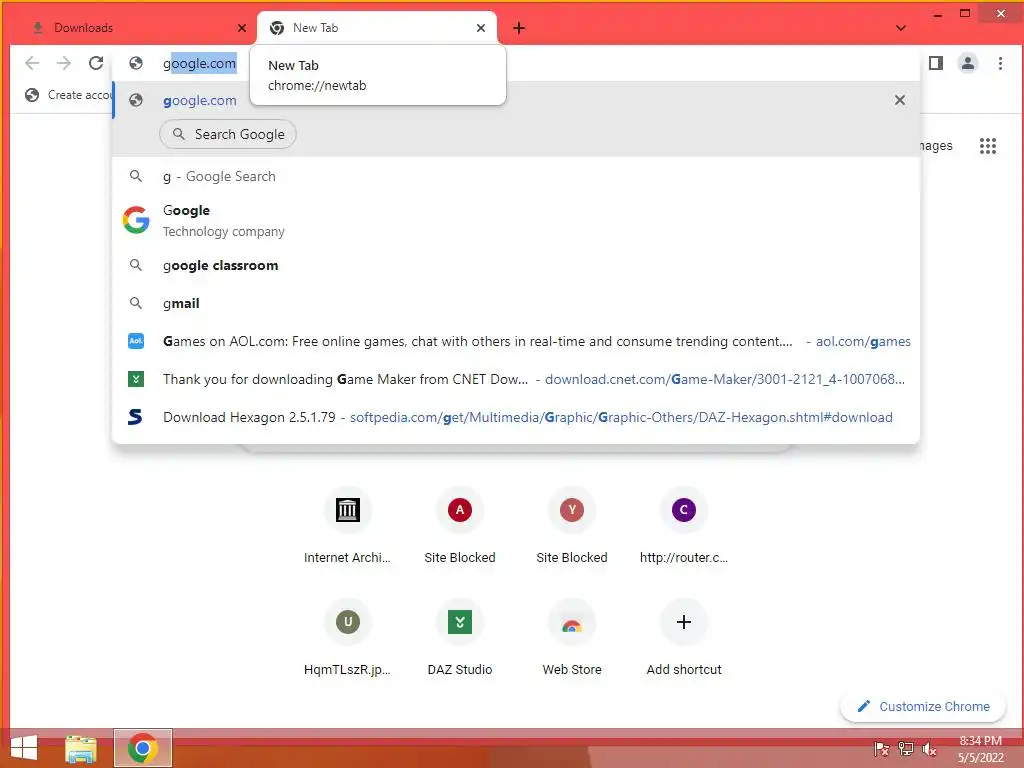Click the Chrome taskbar icon
Image resolution: width=1024 pixels, height=768 pixels.
pos(143,748)
